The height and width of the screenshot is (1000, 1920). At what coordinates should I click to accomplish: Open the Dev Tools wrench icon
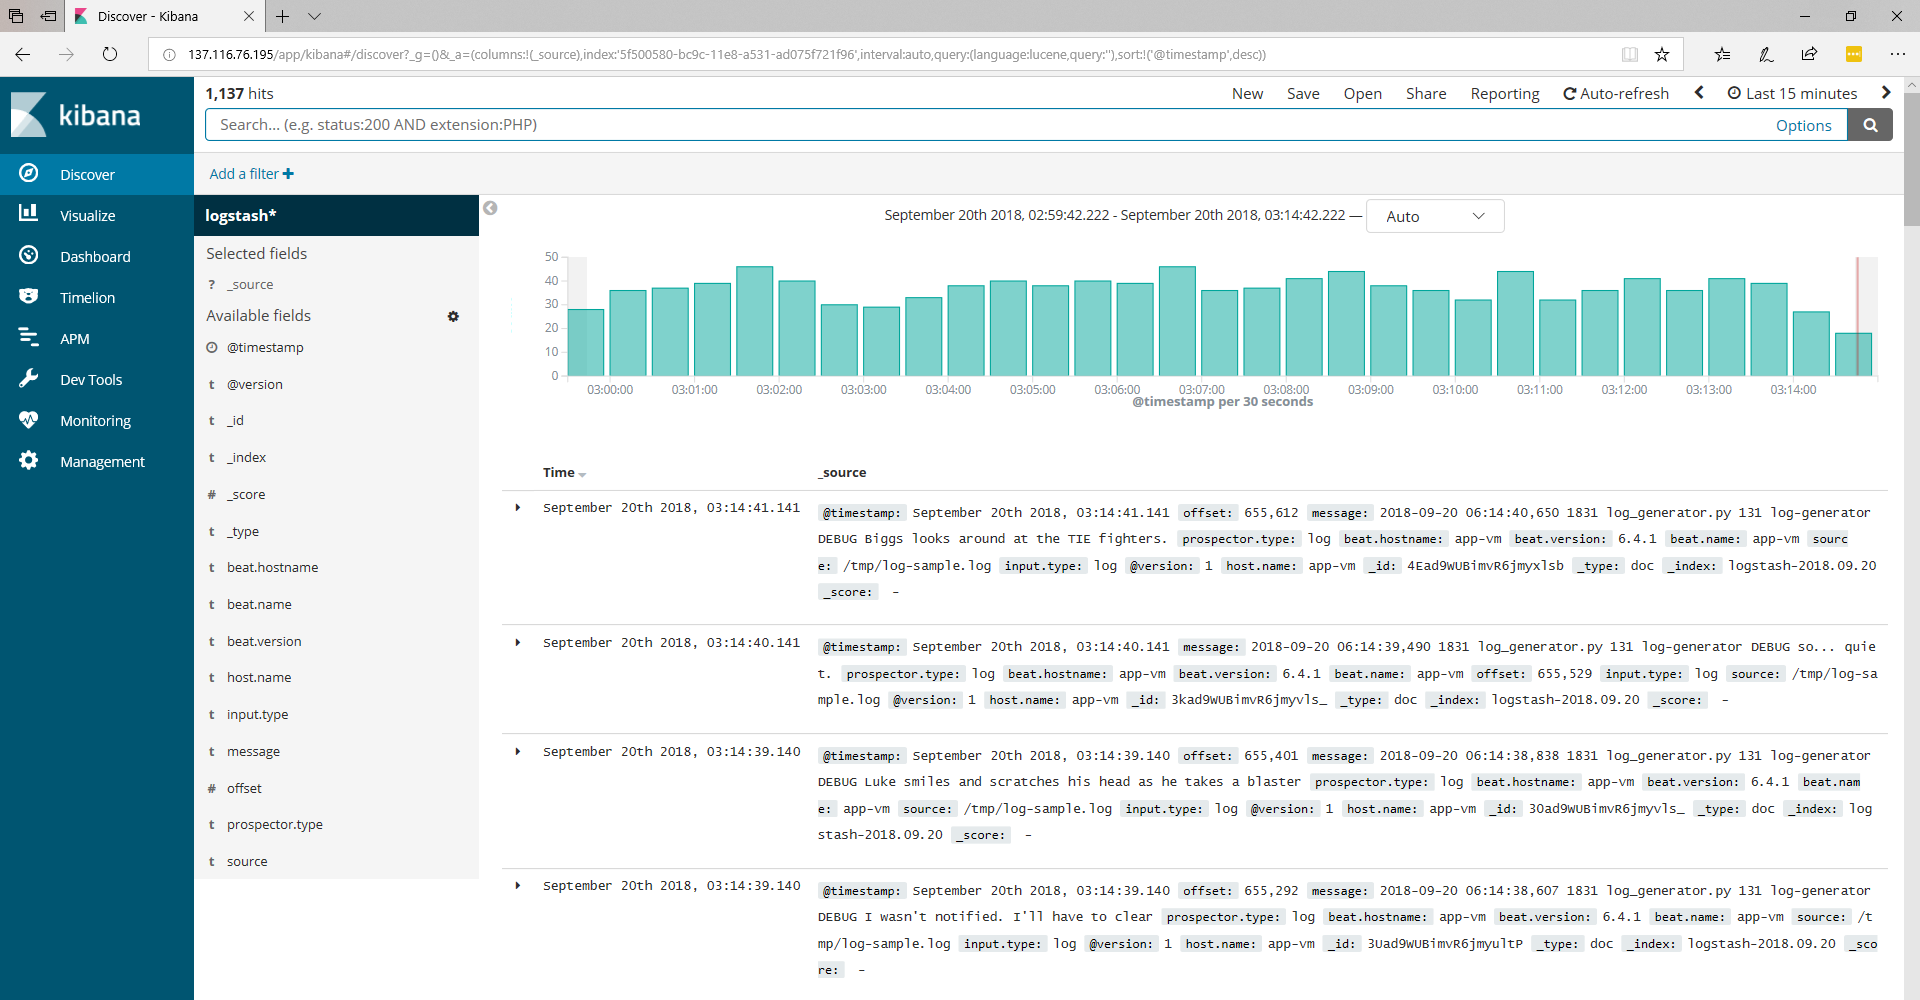(29, 378)
